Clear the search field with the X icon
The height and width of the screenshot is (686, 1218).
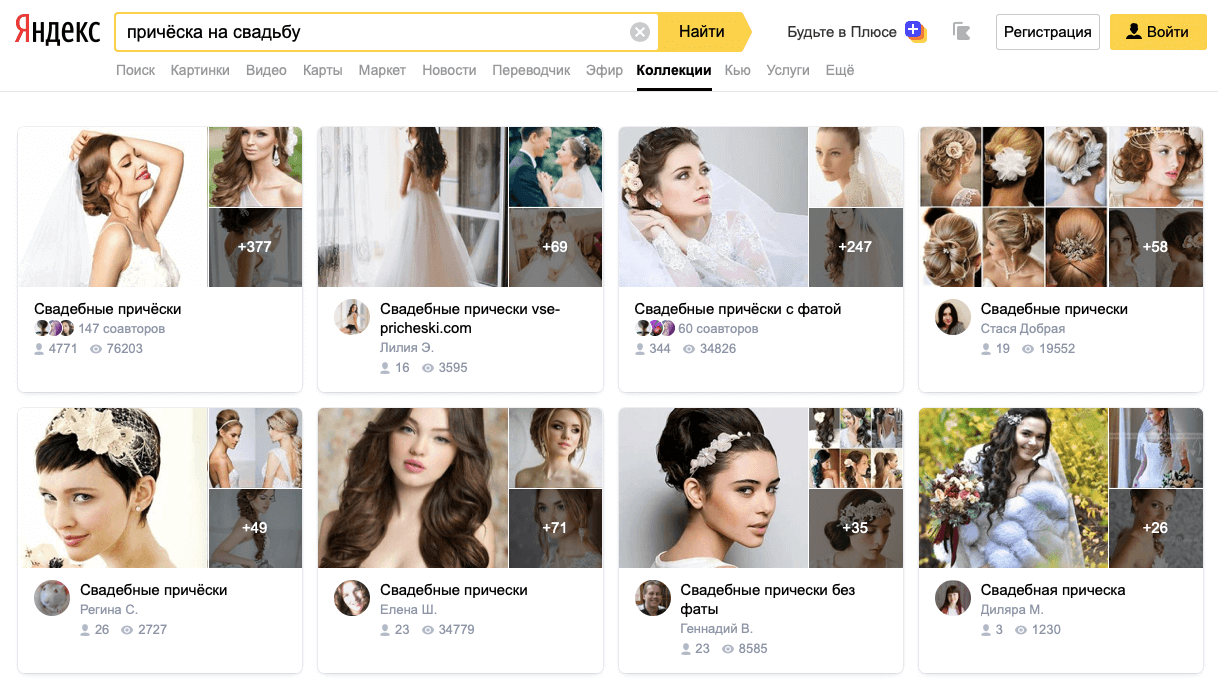pos(640,32)
